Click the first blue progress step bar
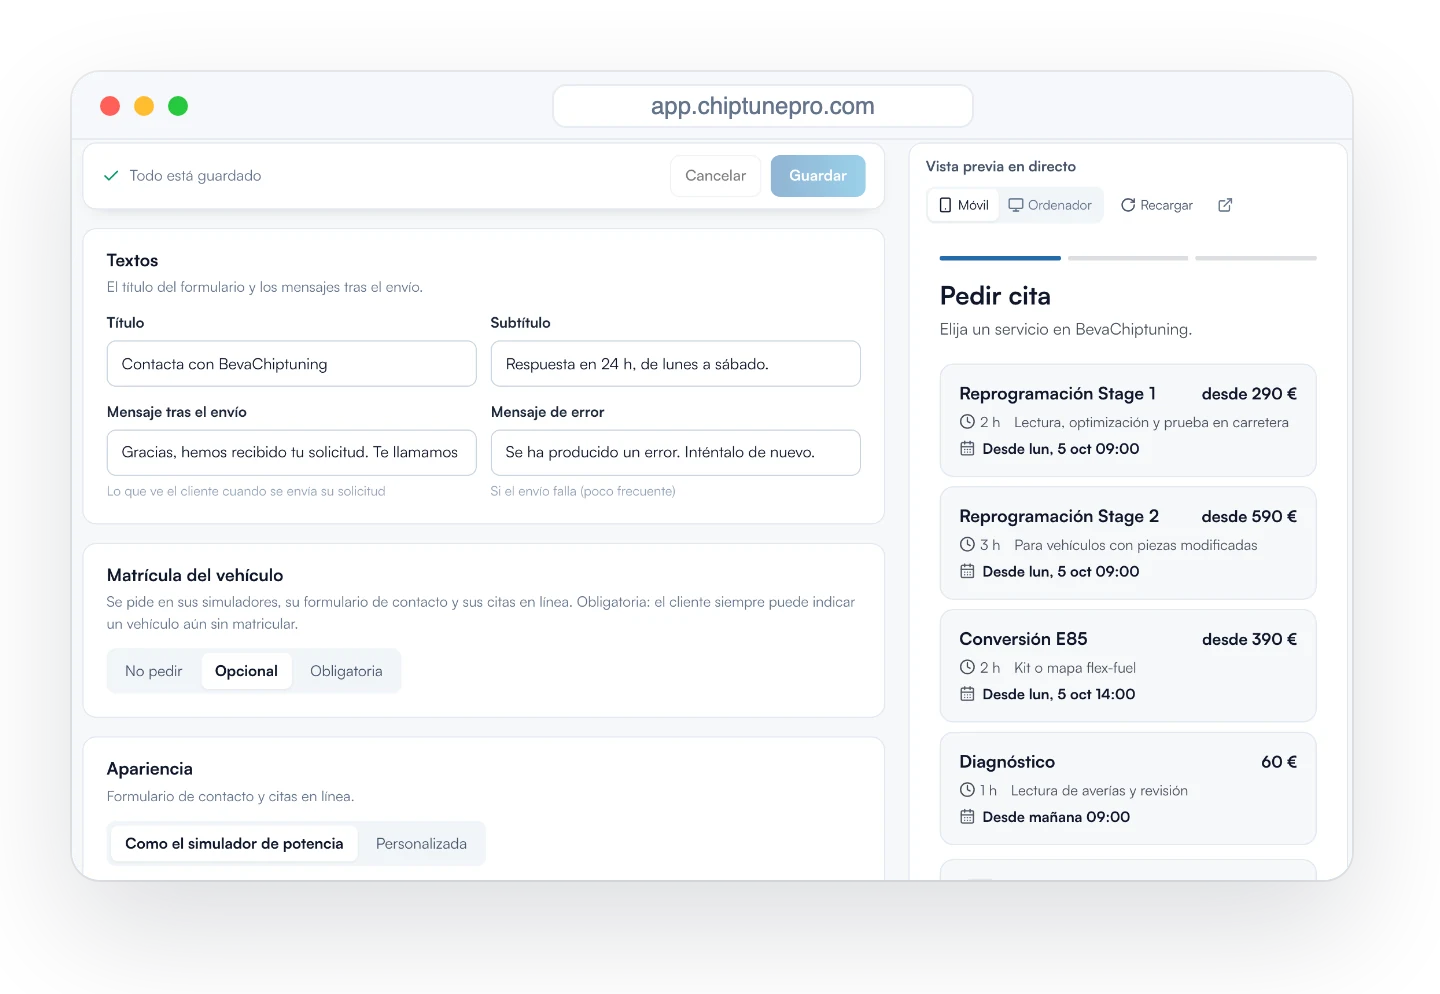 pos(1000,258)
